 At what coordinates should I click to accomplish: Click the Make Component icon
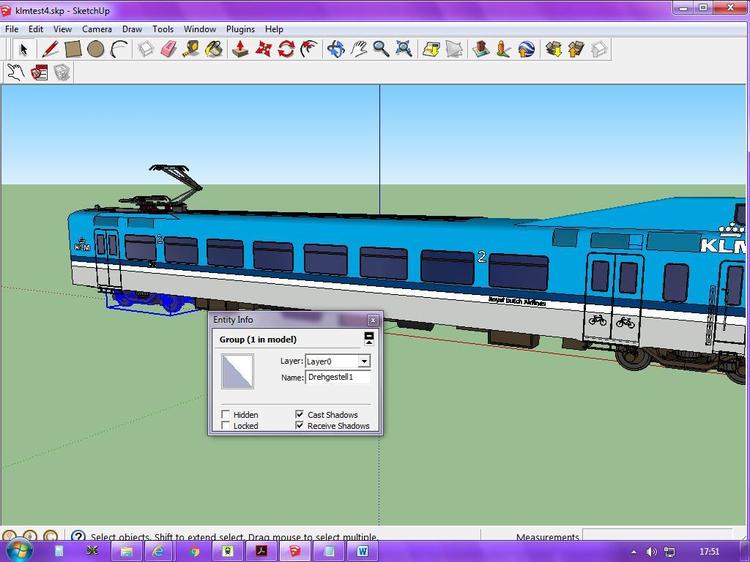pos(146,49)
